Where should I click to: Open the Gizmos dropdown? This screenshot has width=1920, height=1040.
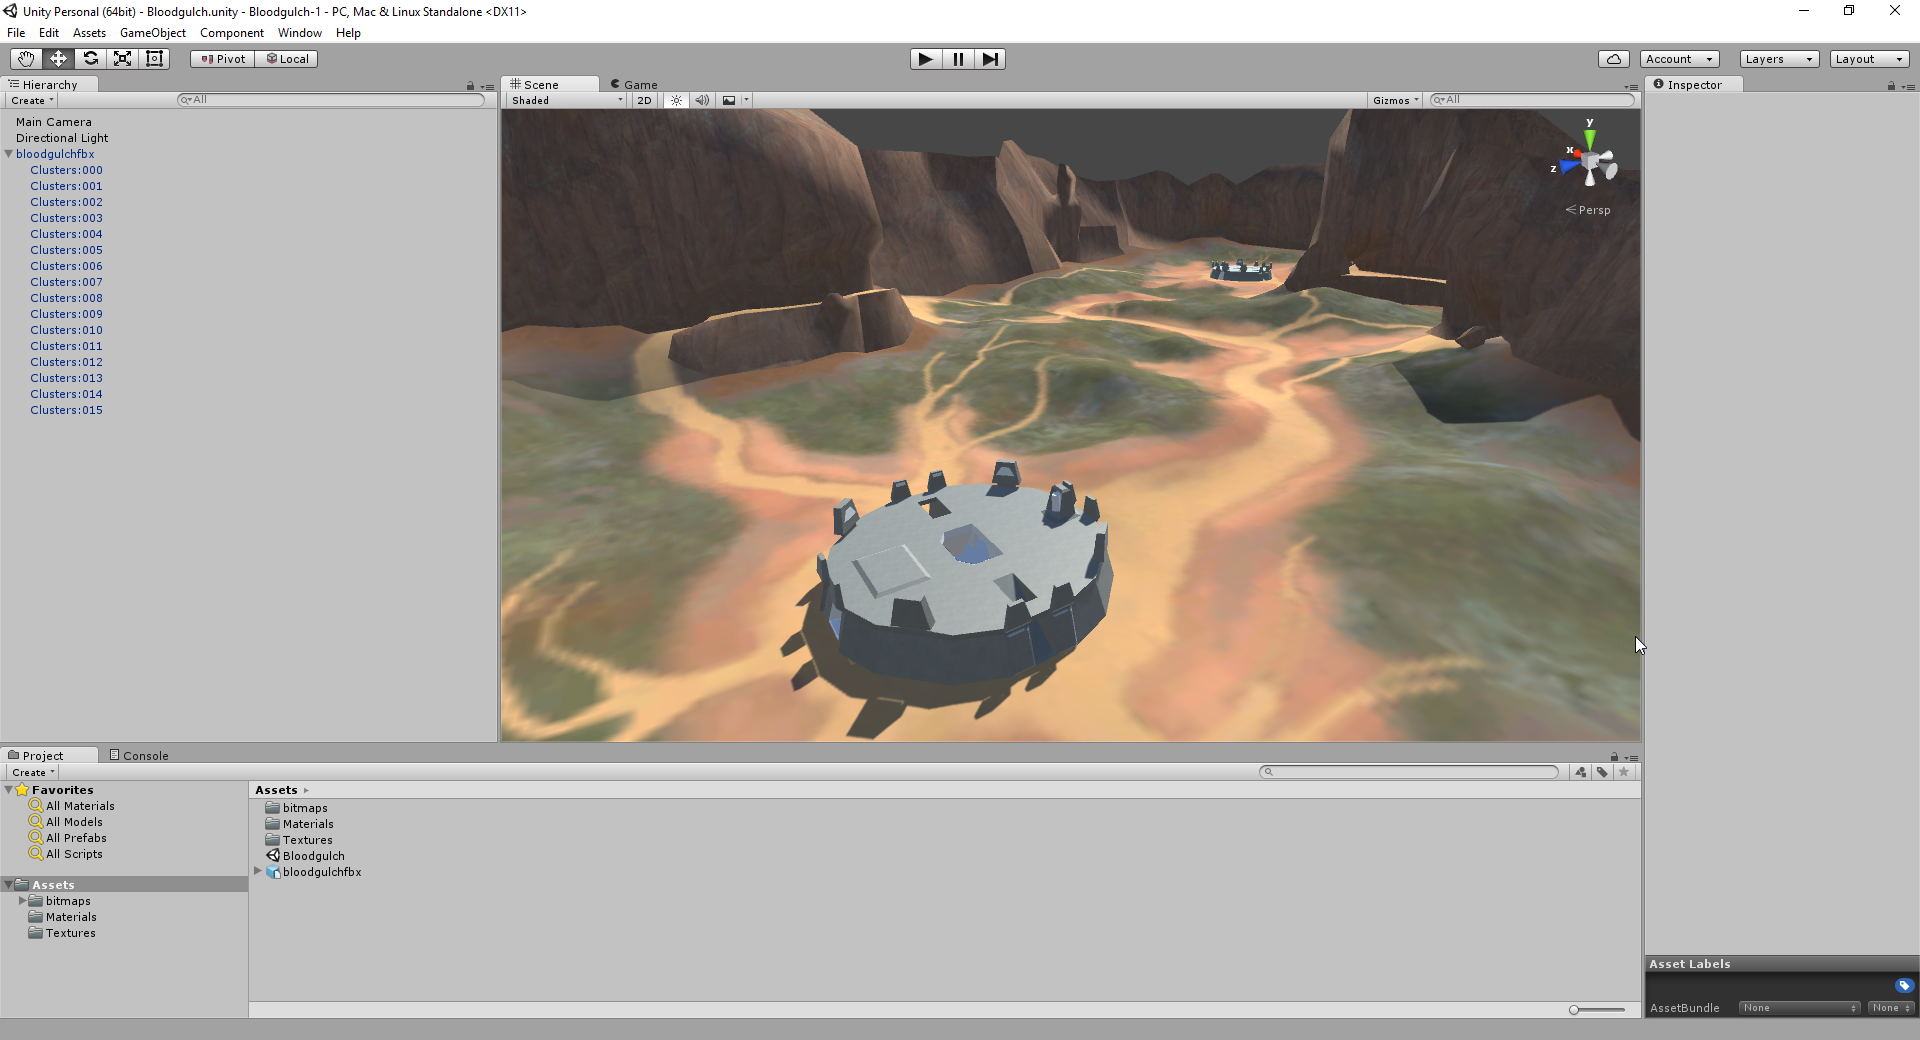(x=1396, y=100)
